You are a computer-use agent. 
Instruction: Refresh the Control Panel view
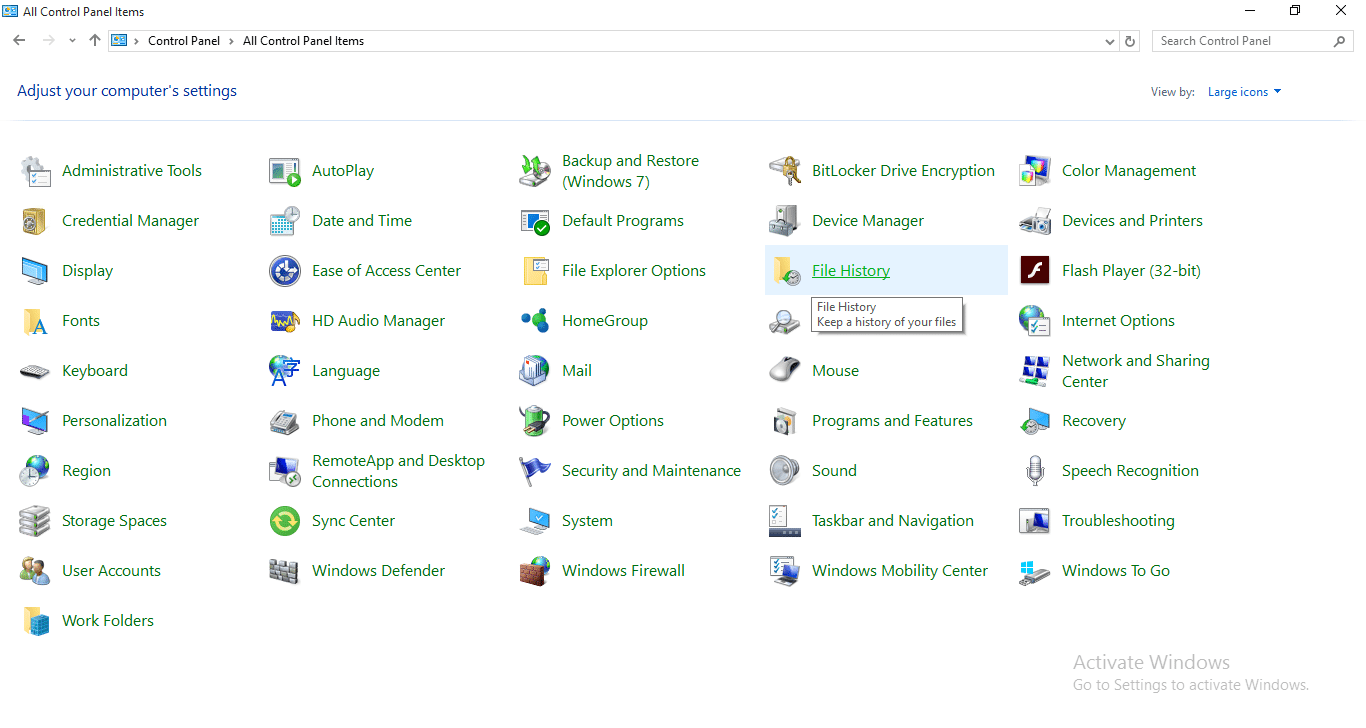click(x=1131, y=42)
